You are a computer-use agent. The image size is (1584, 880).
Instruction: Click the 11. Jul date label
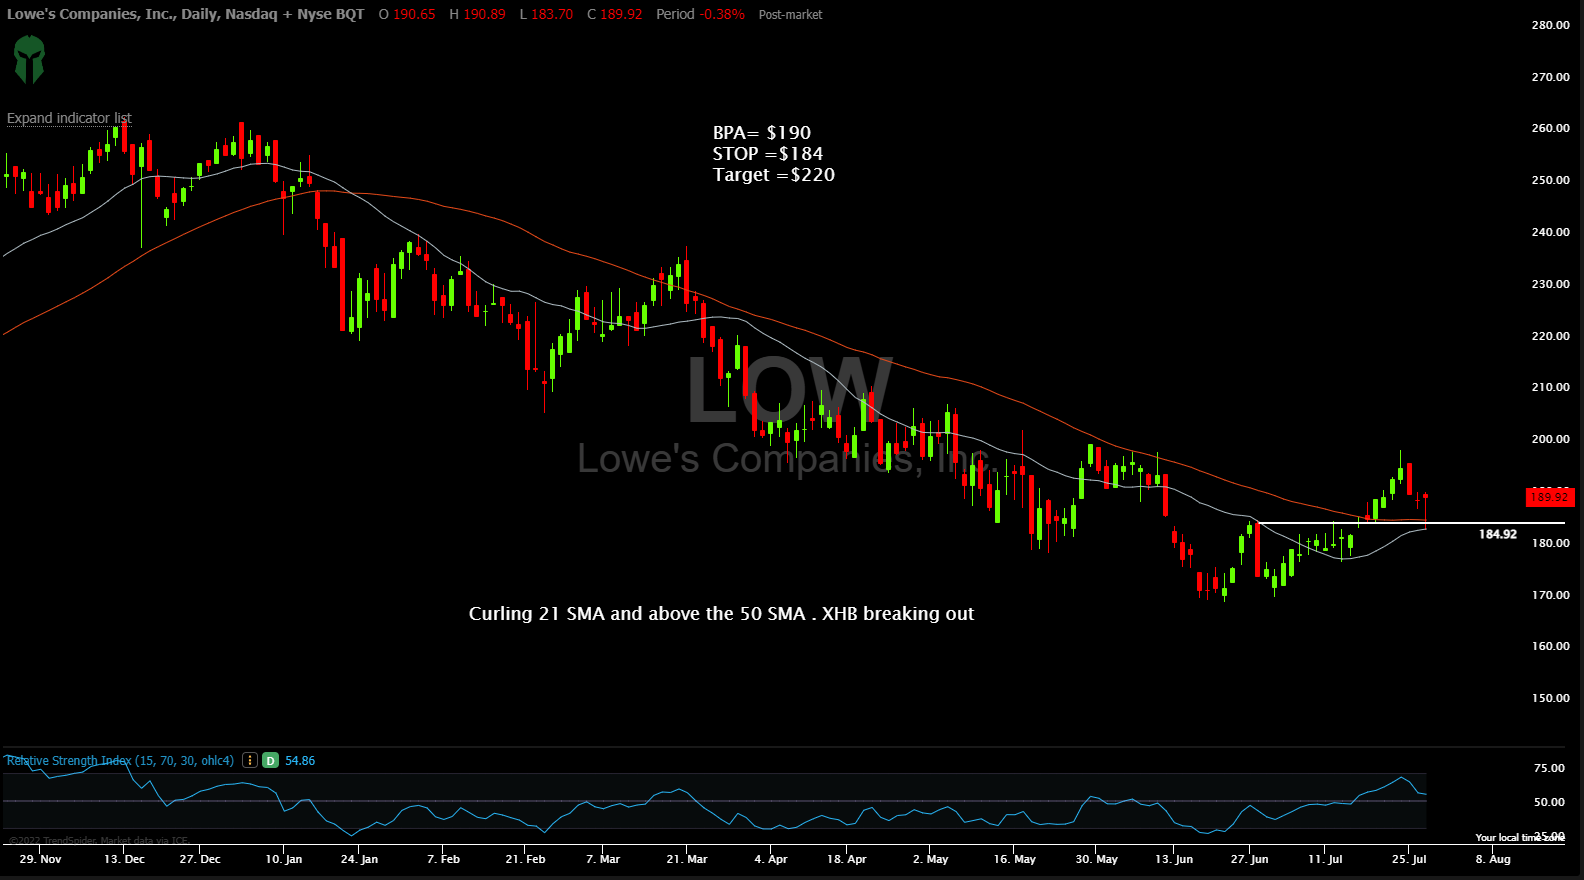1325,859
